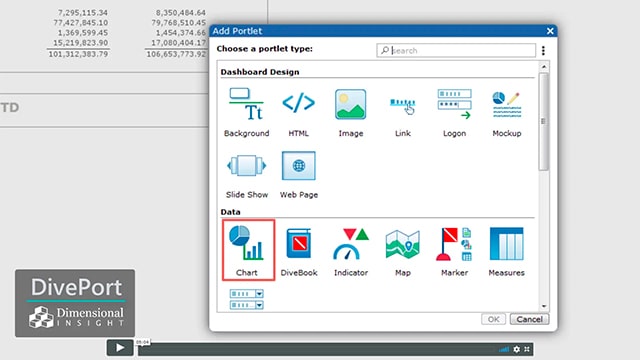
Task: Adjust the video volume bars
Action: pos(504,349)
